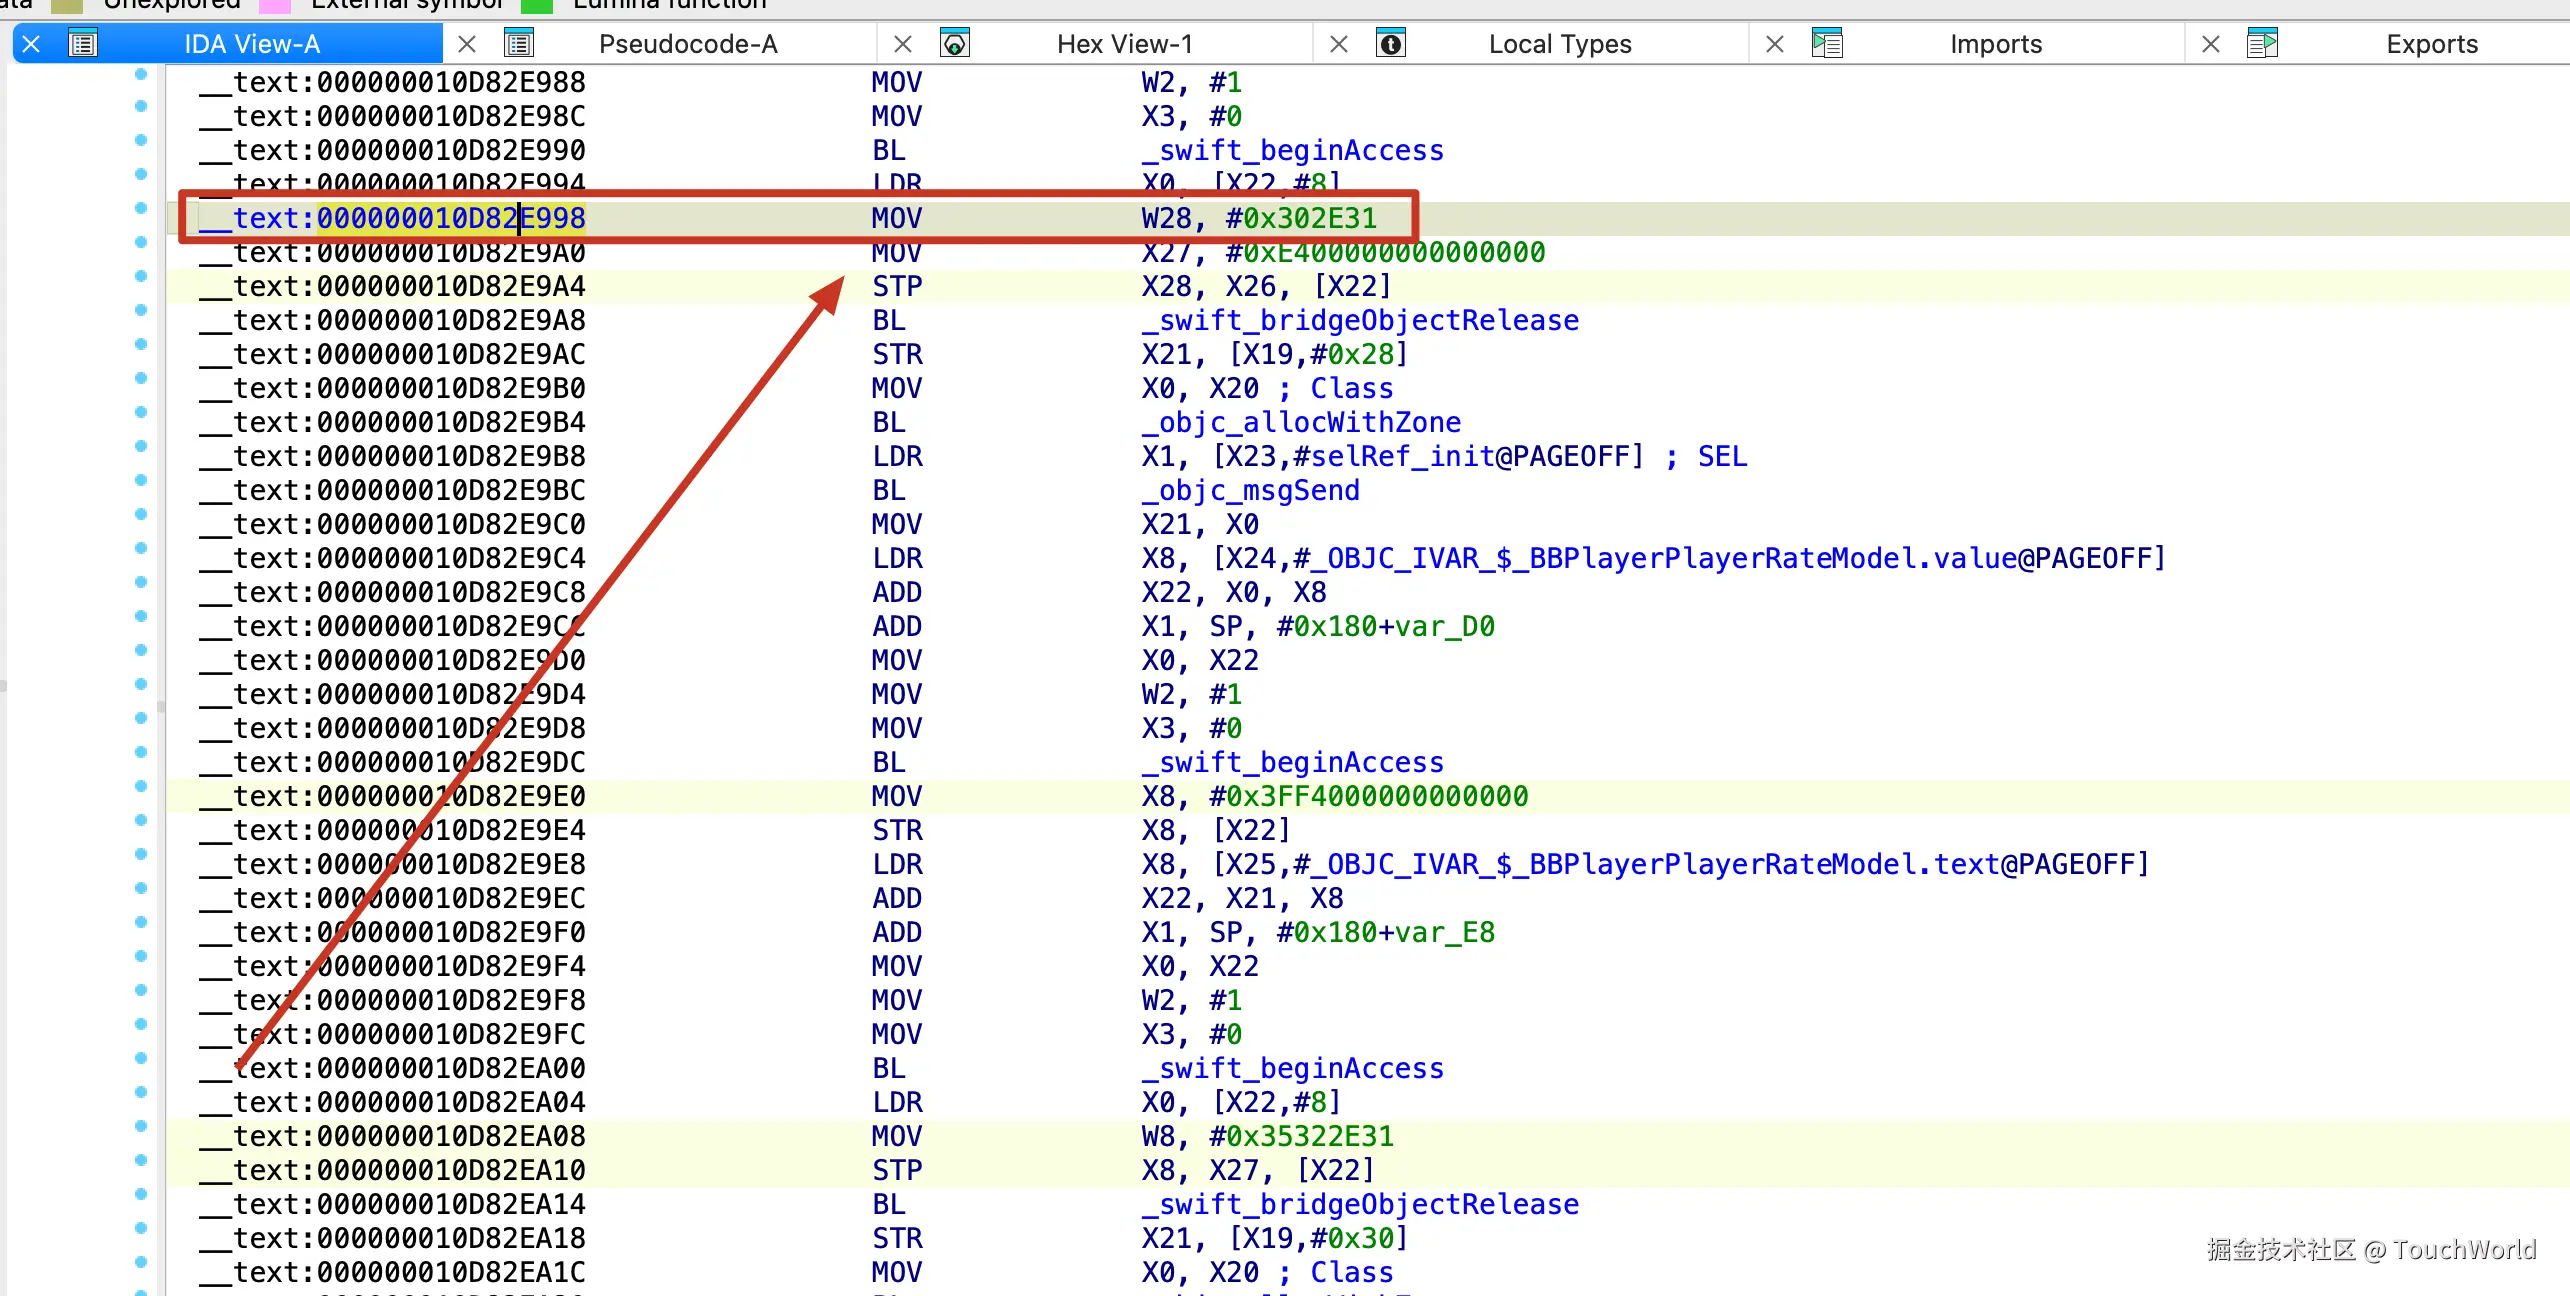Click the Exports tab icon
The height and width of the screenshot is (1296, 2570).
coord(2262,44)
